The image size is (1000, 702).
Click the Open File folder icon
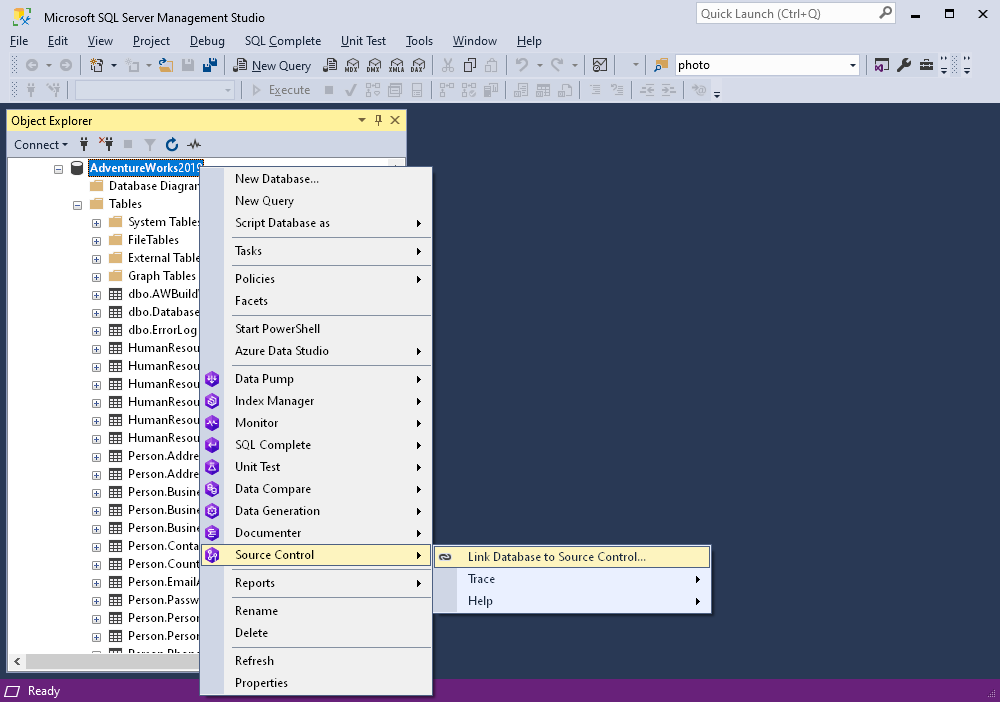pyautogui.click(x=166, y=65)
